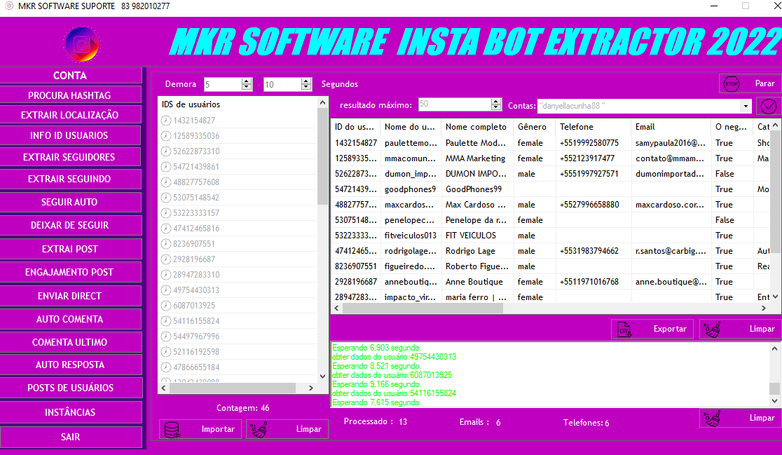
Task: Click clock icon beside ID 48827757608
Action: 166,182
